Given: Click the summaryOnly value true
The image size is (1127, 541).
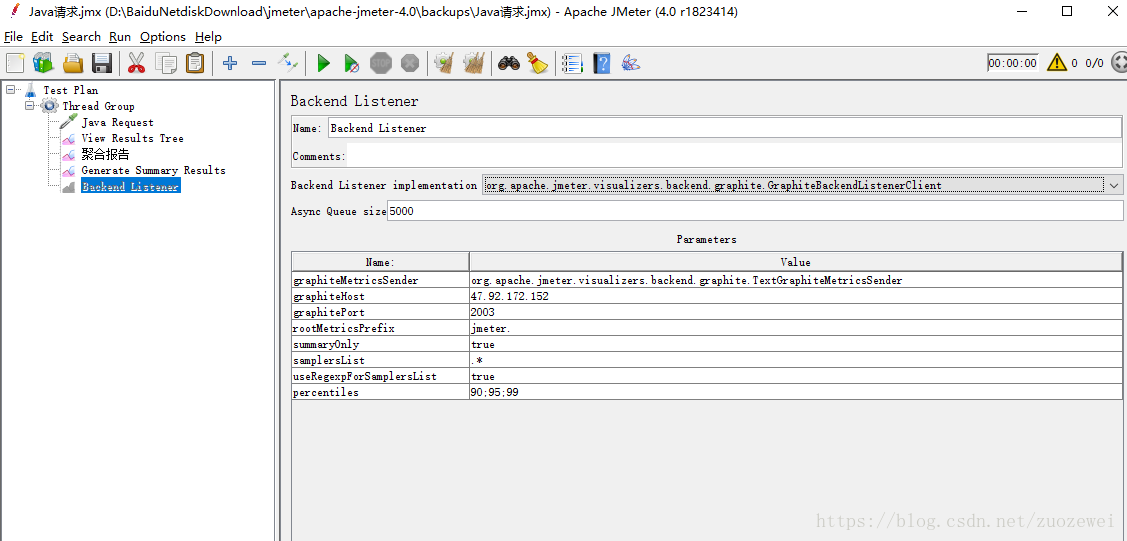Looking at the screenshot, I should [x=796, y=344].
